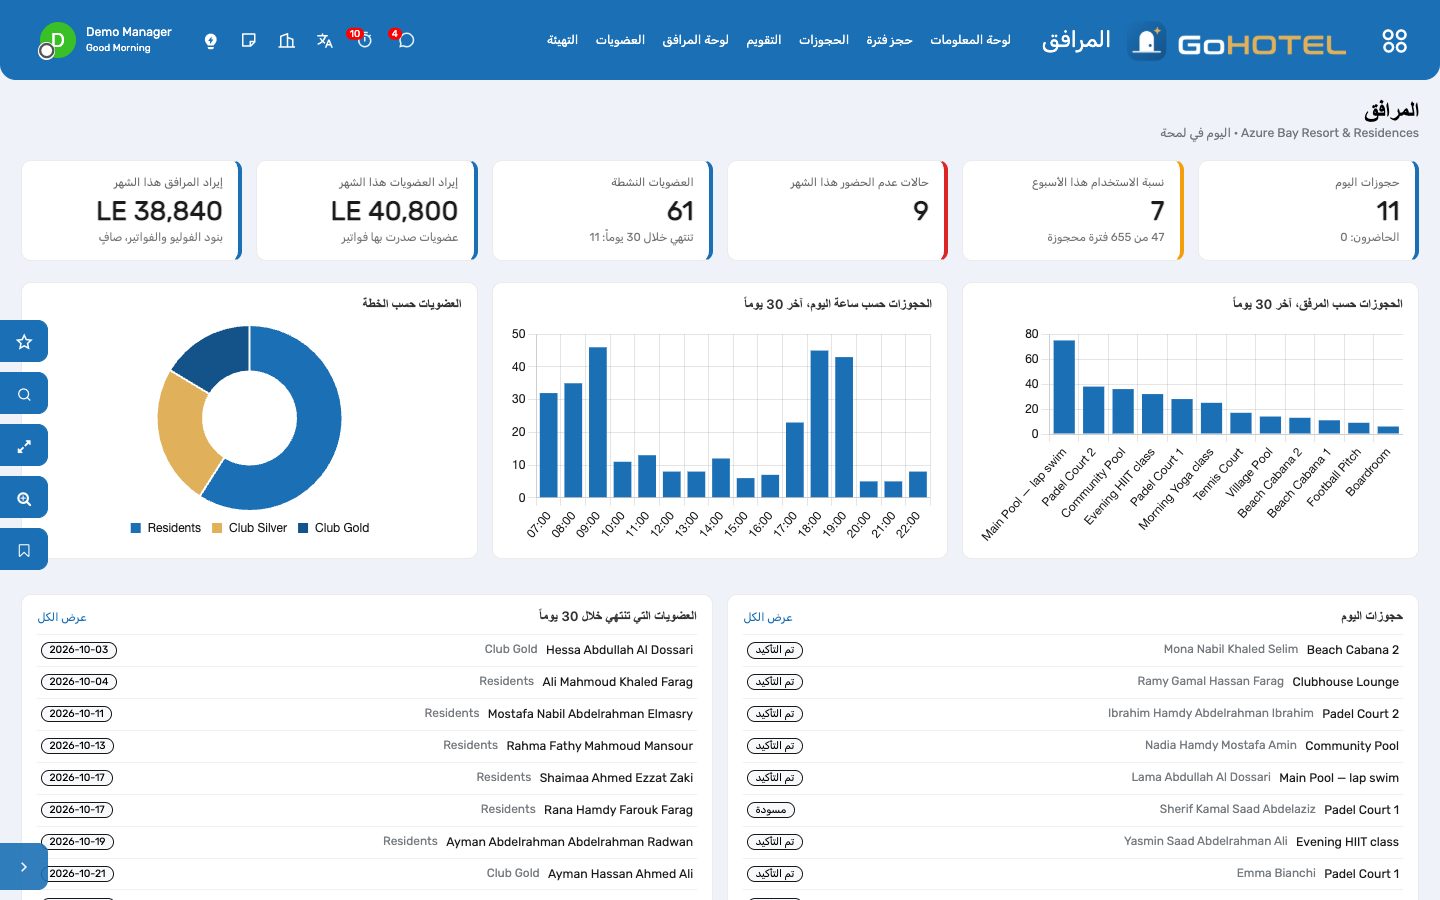
Task: Click the building property icon in header
Action: [x=287, y=40]
